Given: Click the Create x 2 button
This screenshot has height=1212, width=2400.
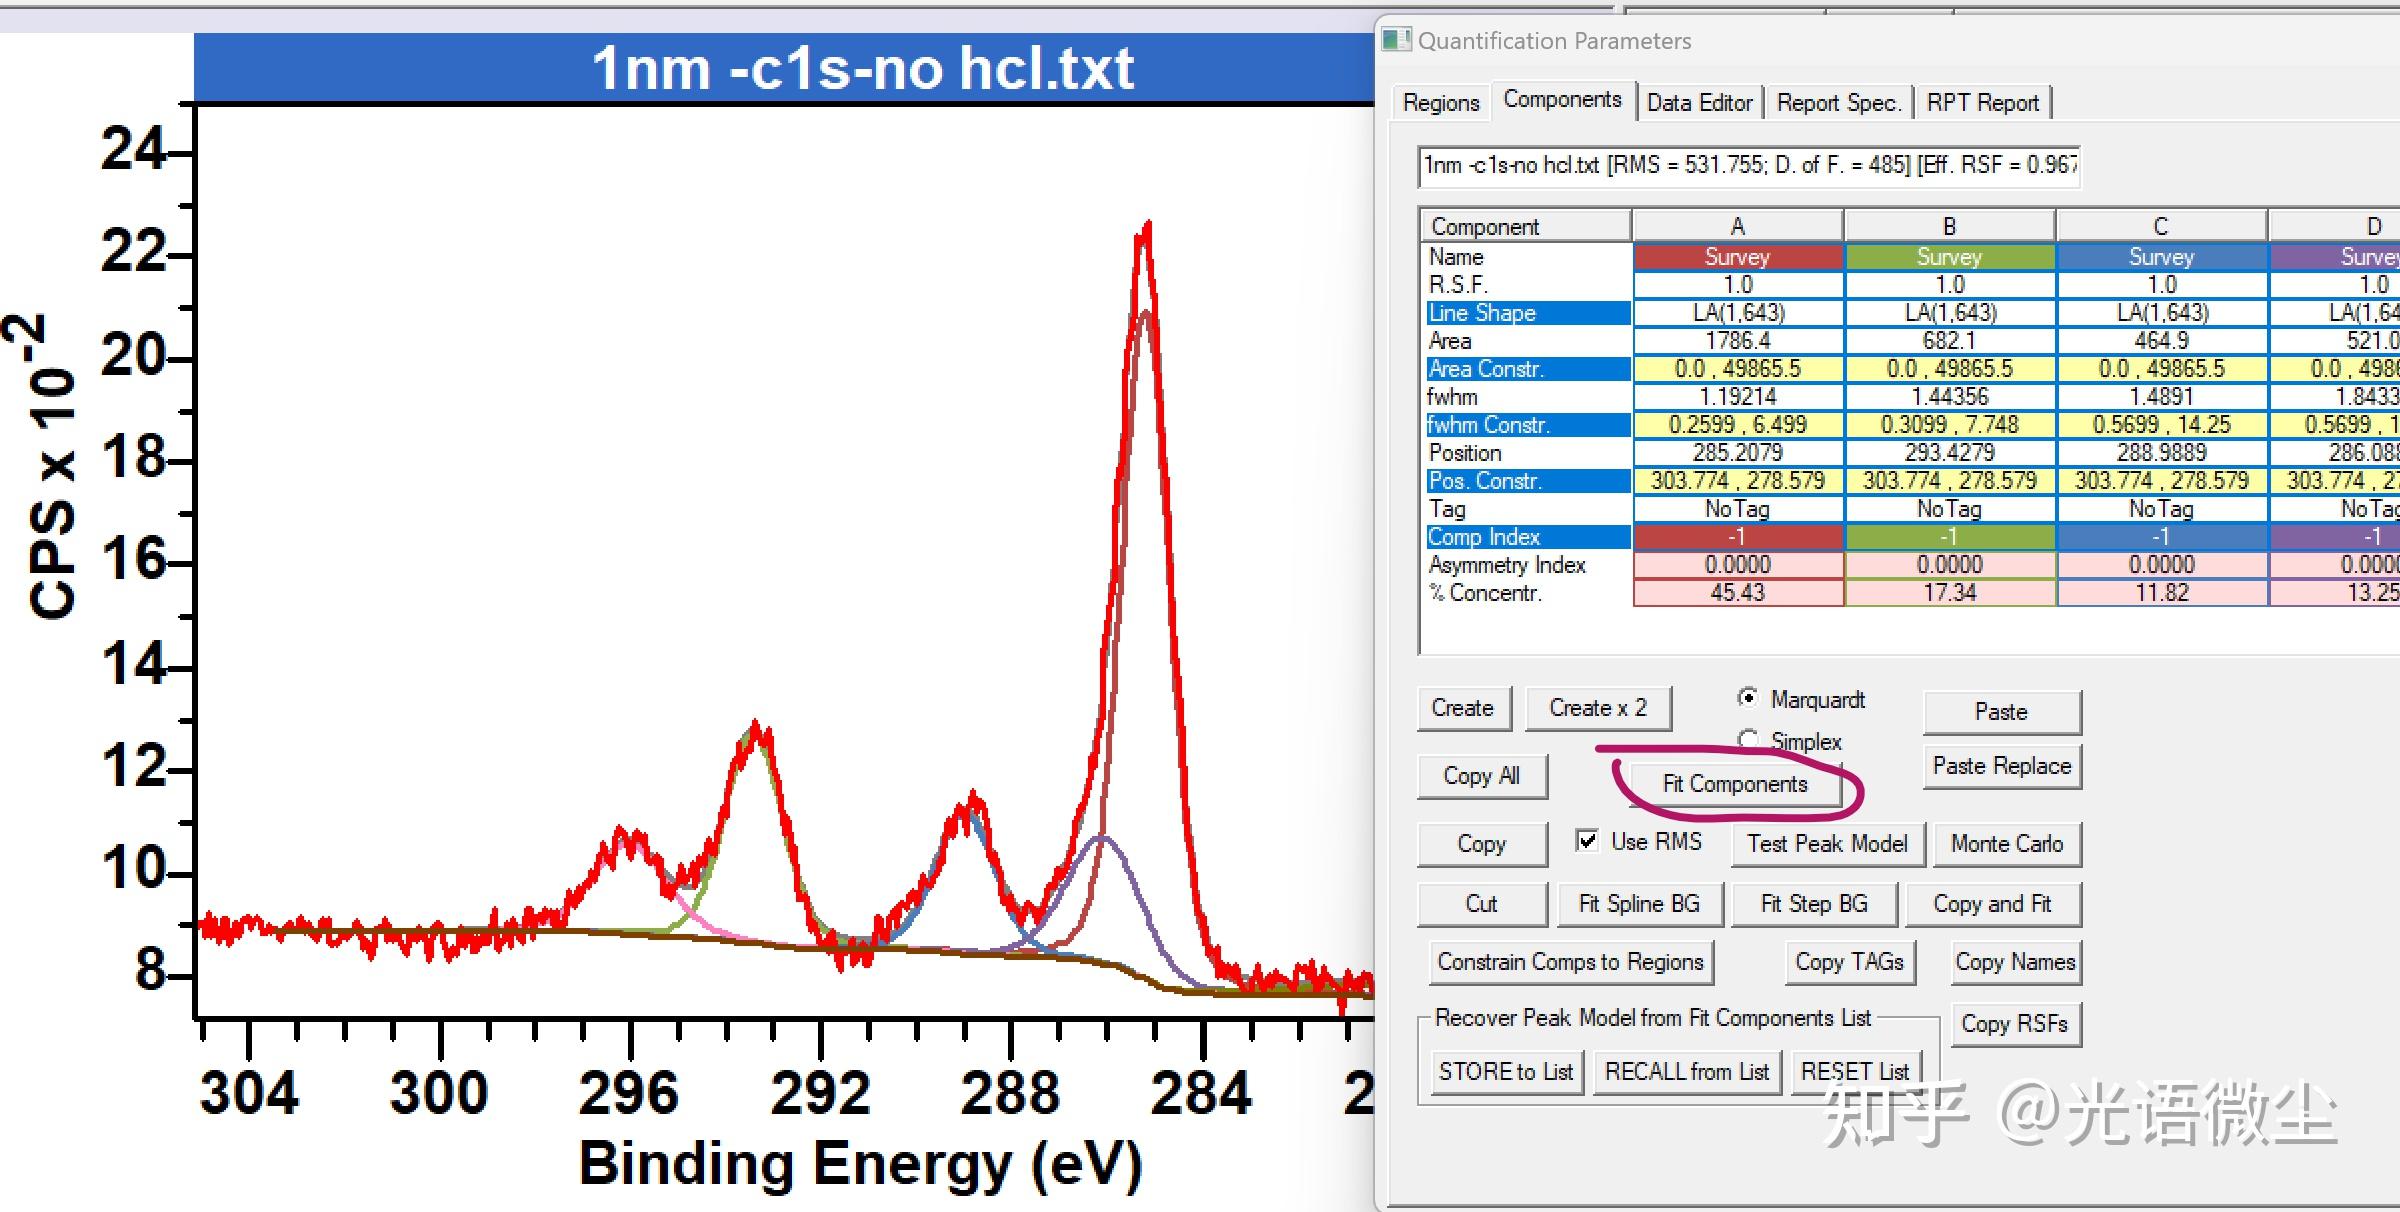Looking at the screenshot, I should coord(1598,708).
